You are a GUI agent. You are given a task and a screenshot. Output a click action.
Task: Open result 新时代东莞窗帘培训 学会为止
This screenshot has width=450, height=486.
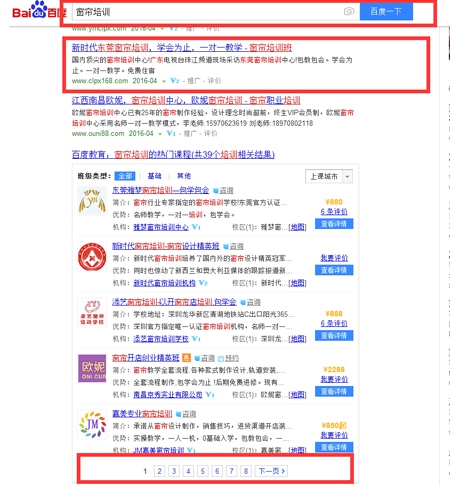click(x=182, y=48)
